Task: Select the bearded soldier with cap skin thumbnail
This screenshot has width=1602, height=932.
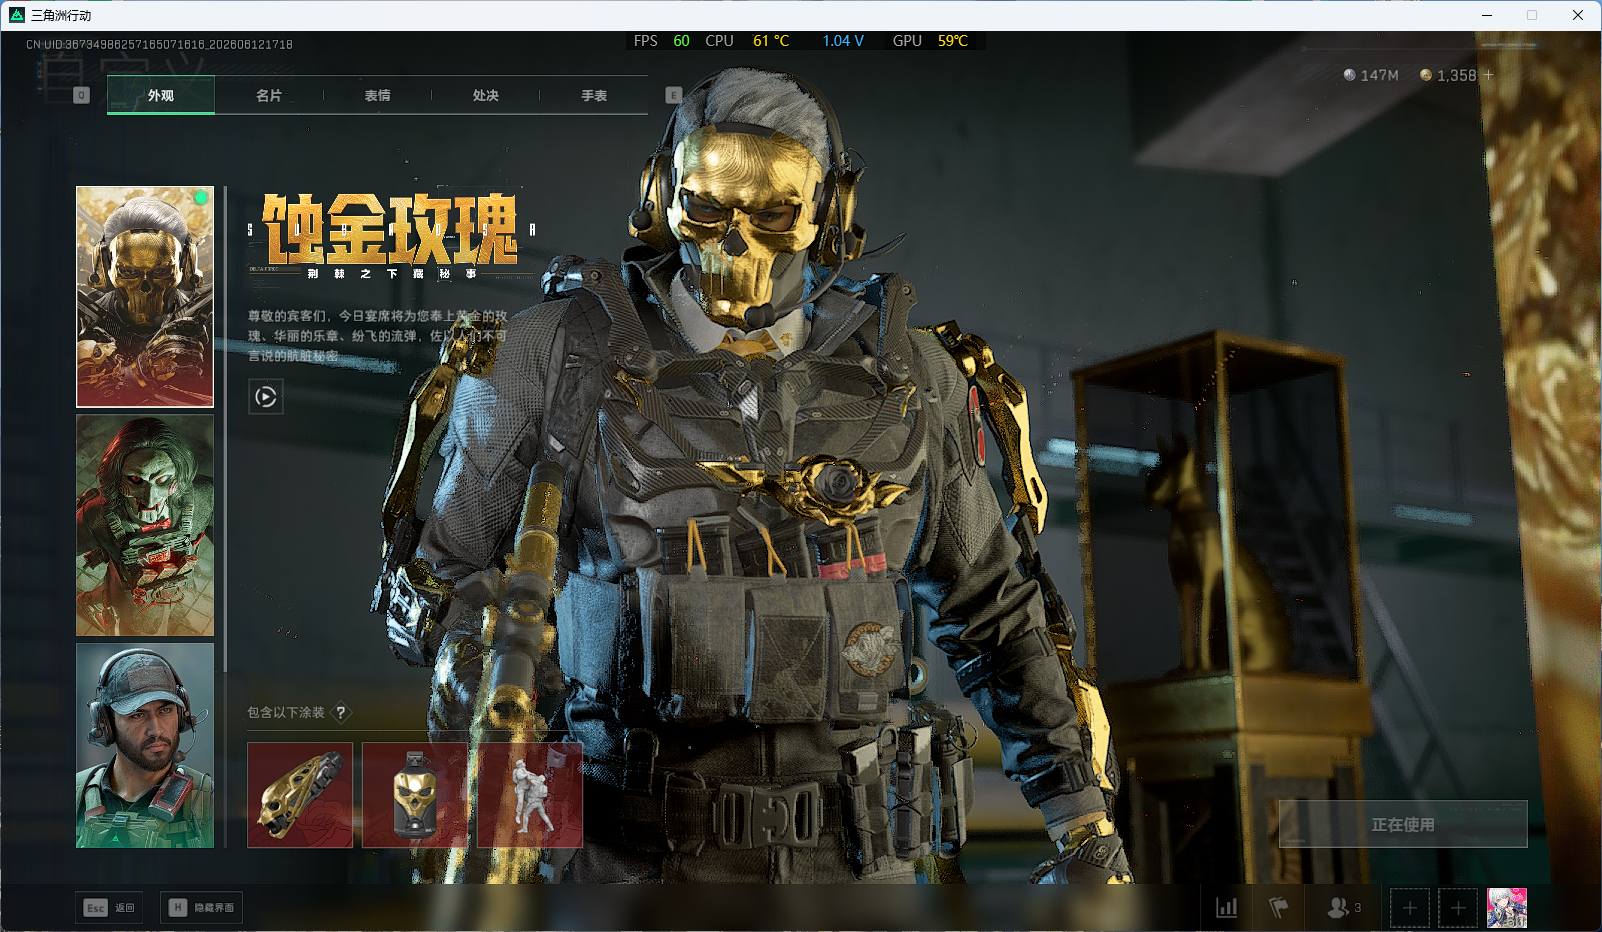Action: pos(145,745)
